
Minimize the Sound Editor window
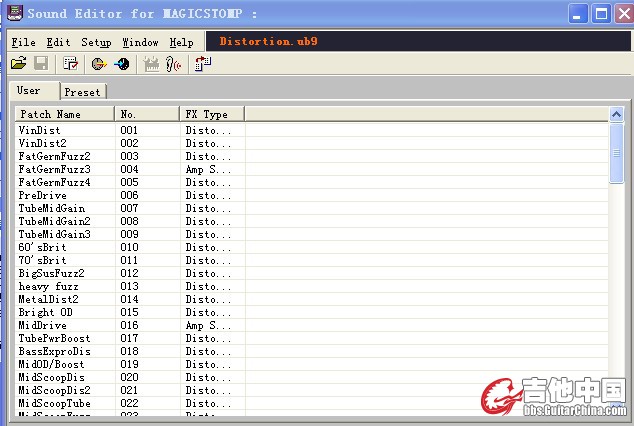(x=577, y=14)
